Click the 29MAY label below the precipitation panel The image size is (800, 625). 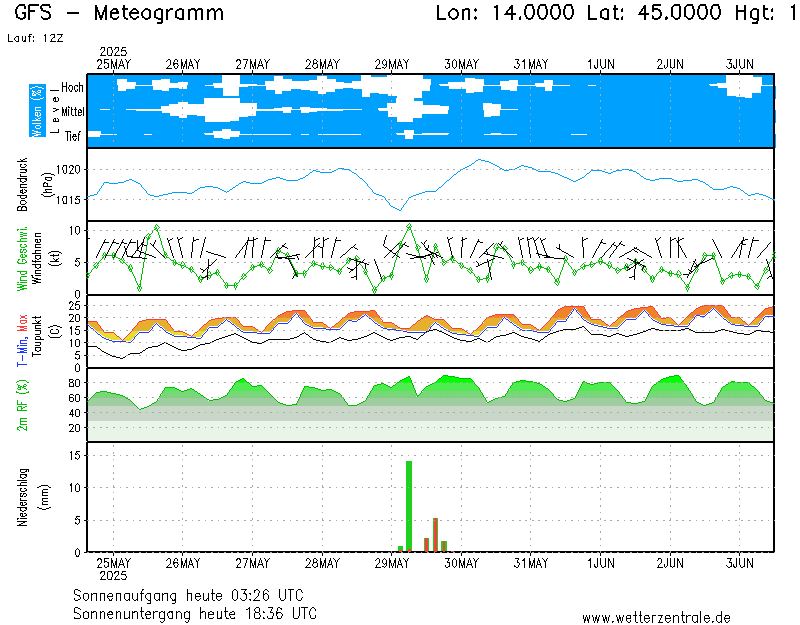pos(392,563)
